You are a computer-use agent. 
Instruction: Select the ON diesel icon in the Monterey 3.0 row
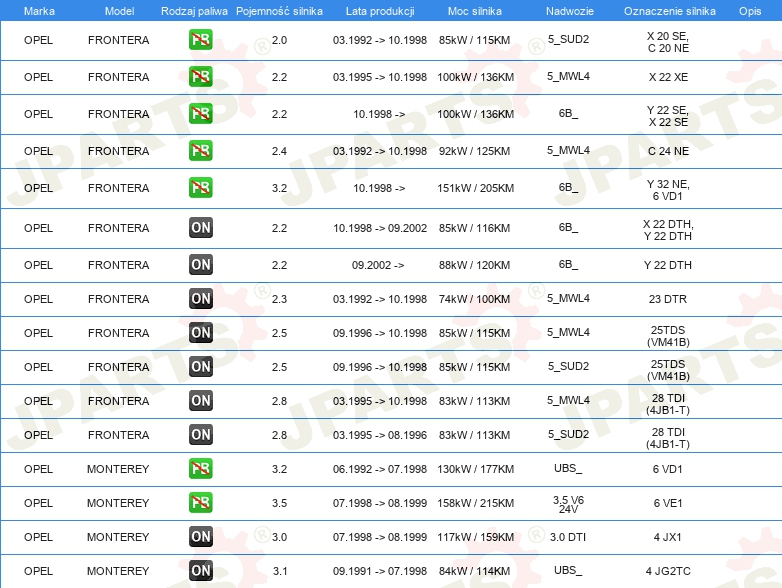pos(200,537)
